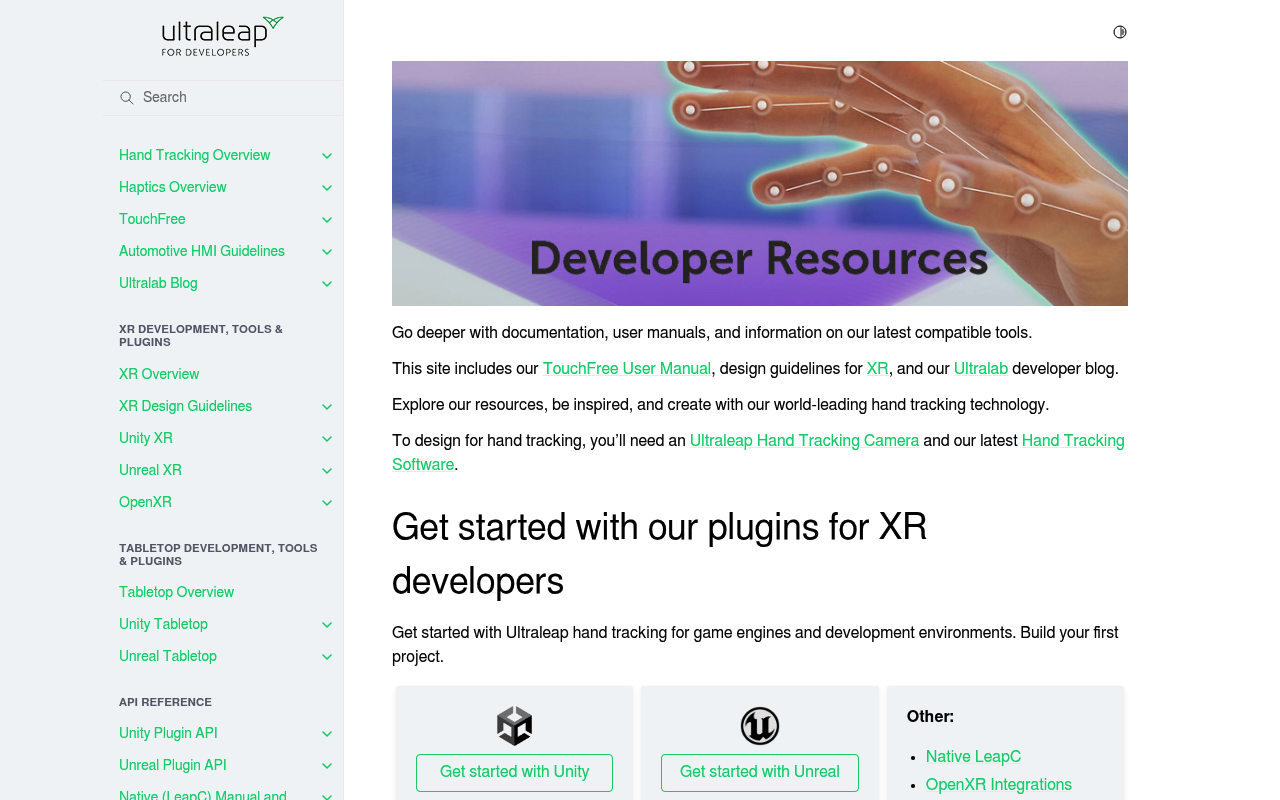This screenshot has height=800, width=1280.
Task: Follow the TouchFree User Manual link
Action: [x=627, y=369]
